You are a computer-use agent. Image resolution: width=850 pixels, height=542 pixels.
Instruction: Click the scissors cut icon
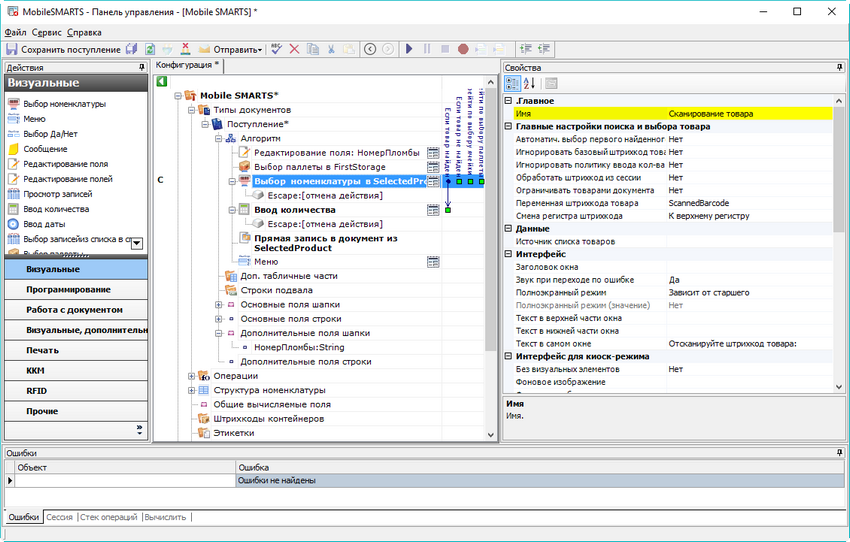click(x=331, y=49)
